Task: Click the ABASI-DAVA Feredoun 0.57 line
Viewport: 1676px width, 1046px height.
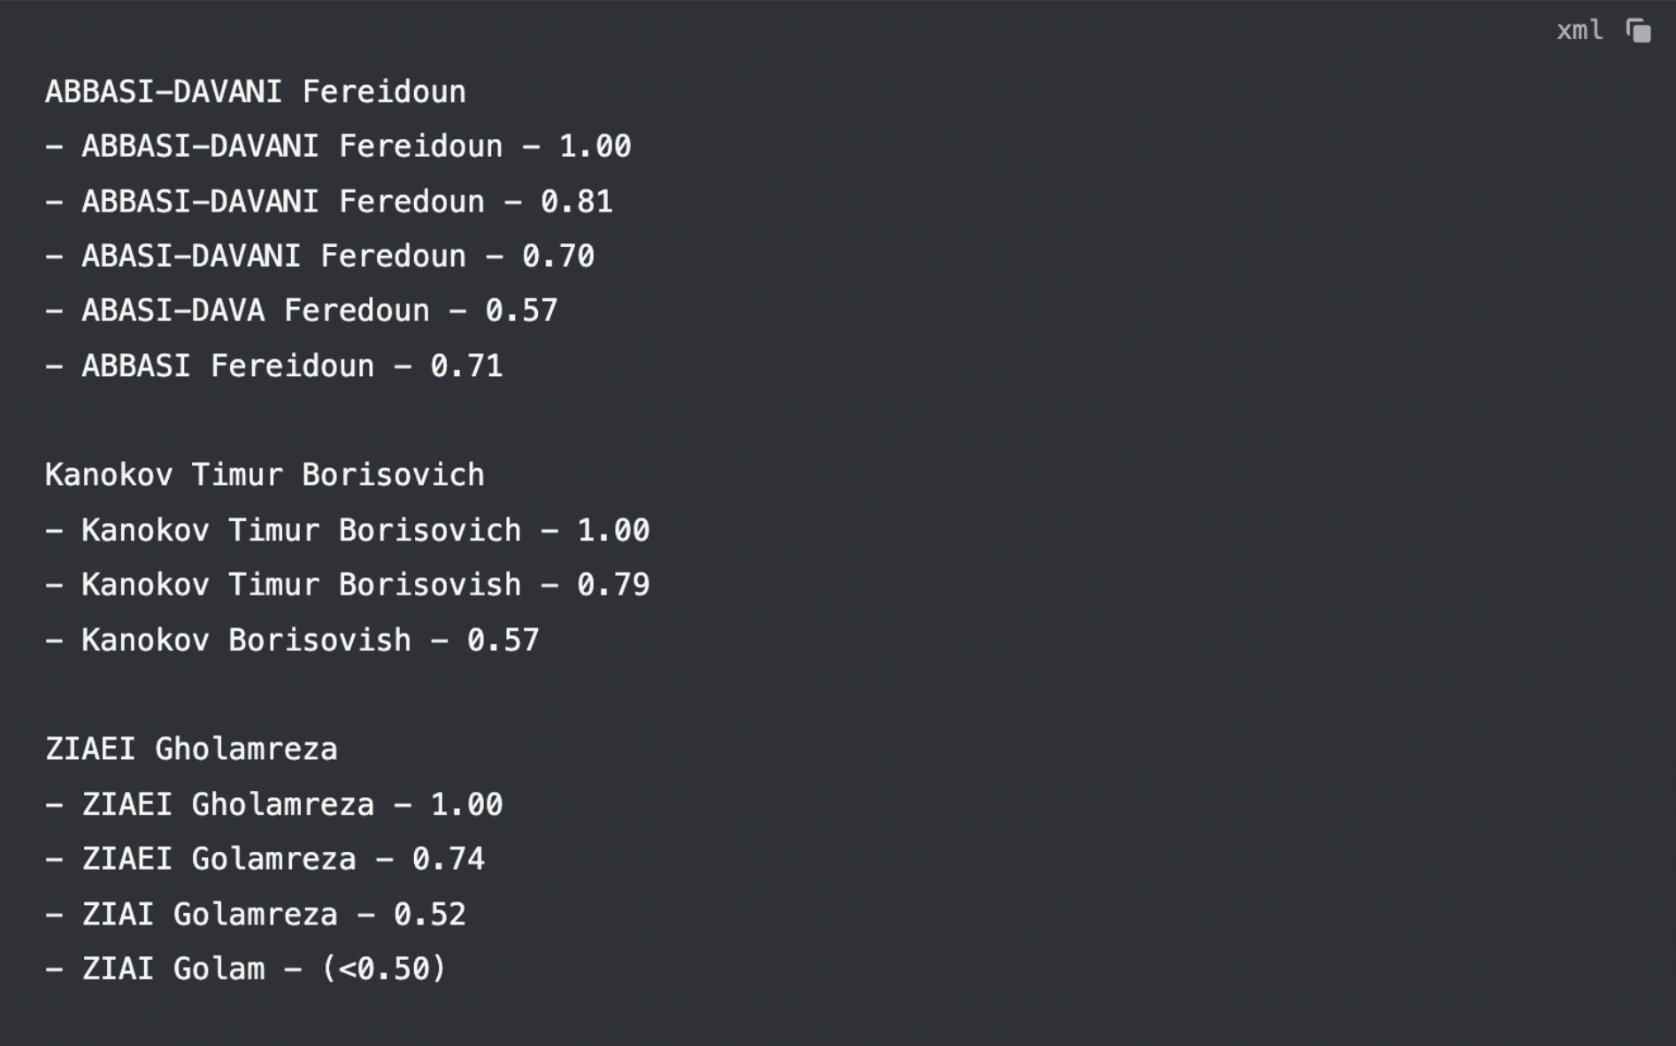Action: [301, 310]
